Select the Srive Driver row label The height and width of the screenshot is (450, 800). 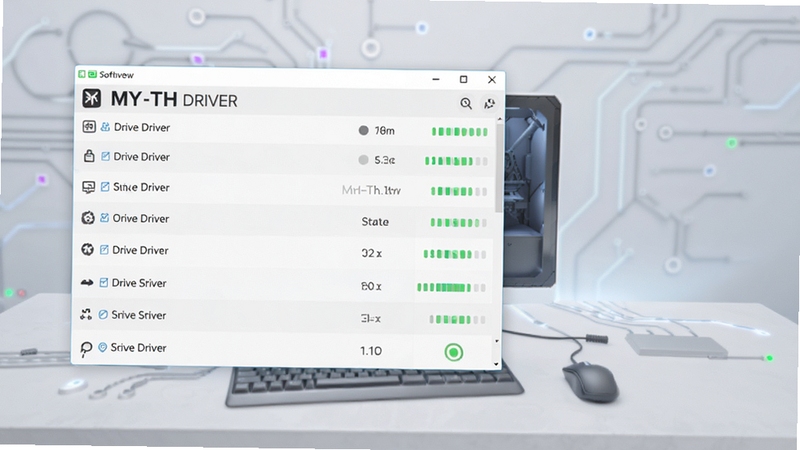tap(139, 348)
